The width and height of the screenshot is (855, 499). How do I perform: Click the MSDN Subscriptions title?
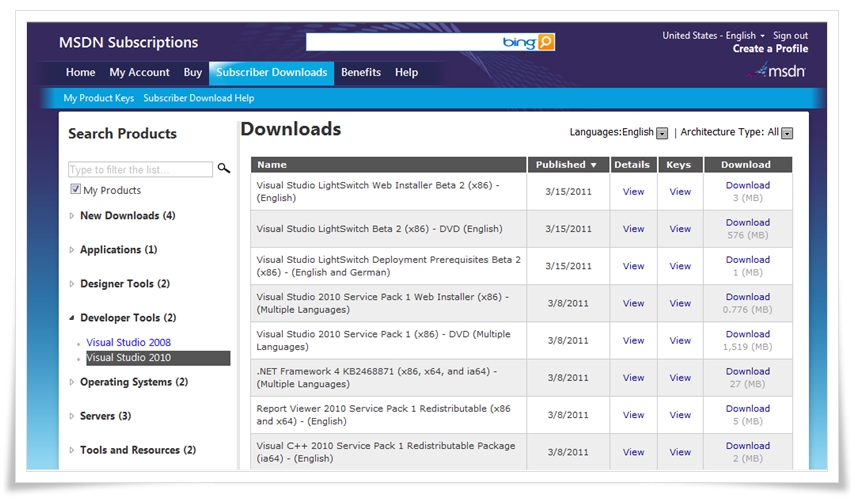coord(129,43)
